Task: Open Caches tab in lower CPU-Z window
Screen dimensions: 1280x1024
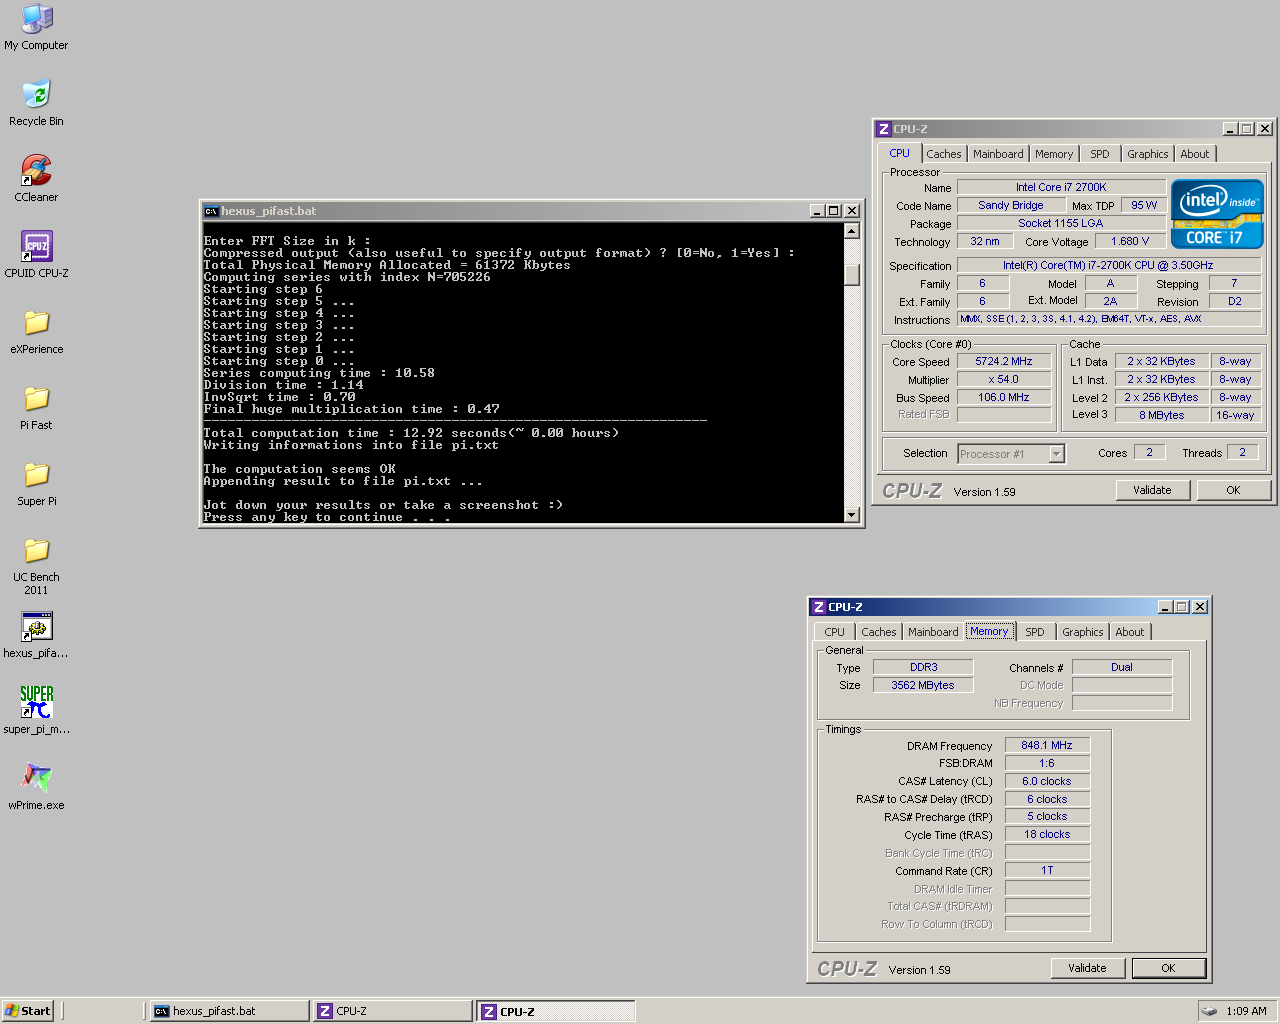Action: pos(878,632)
